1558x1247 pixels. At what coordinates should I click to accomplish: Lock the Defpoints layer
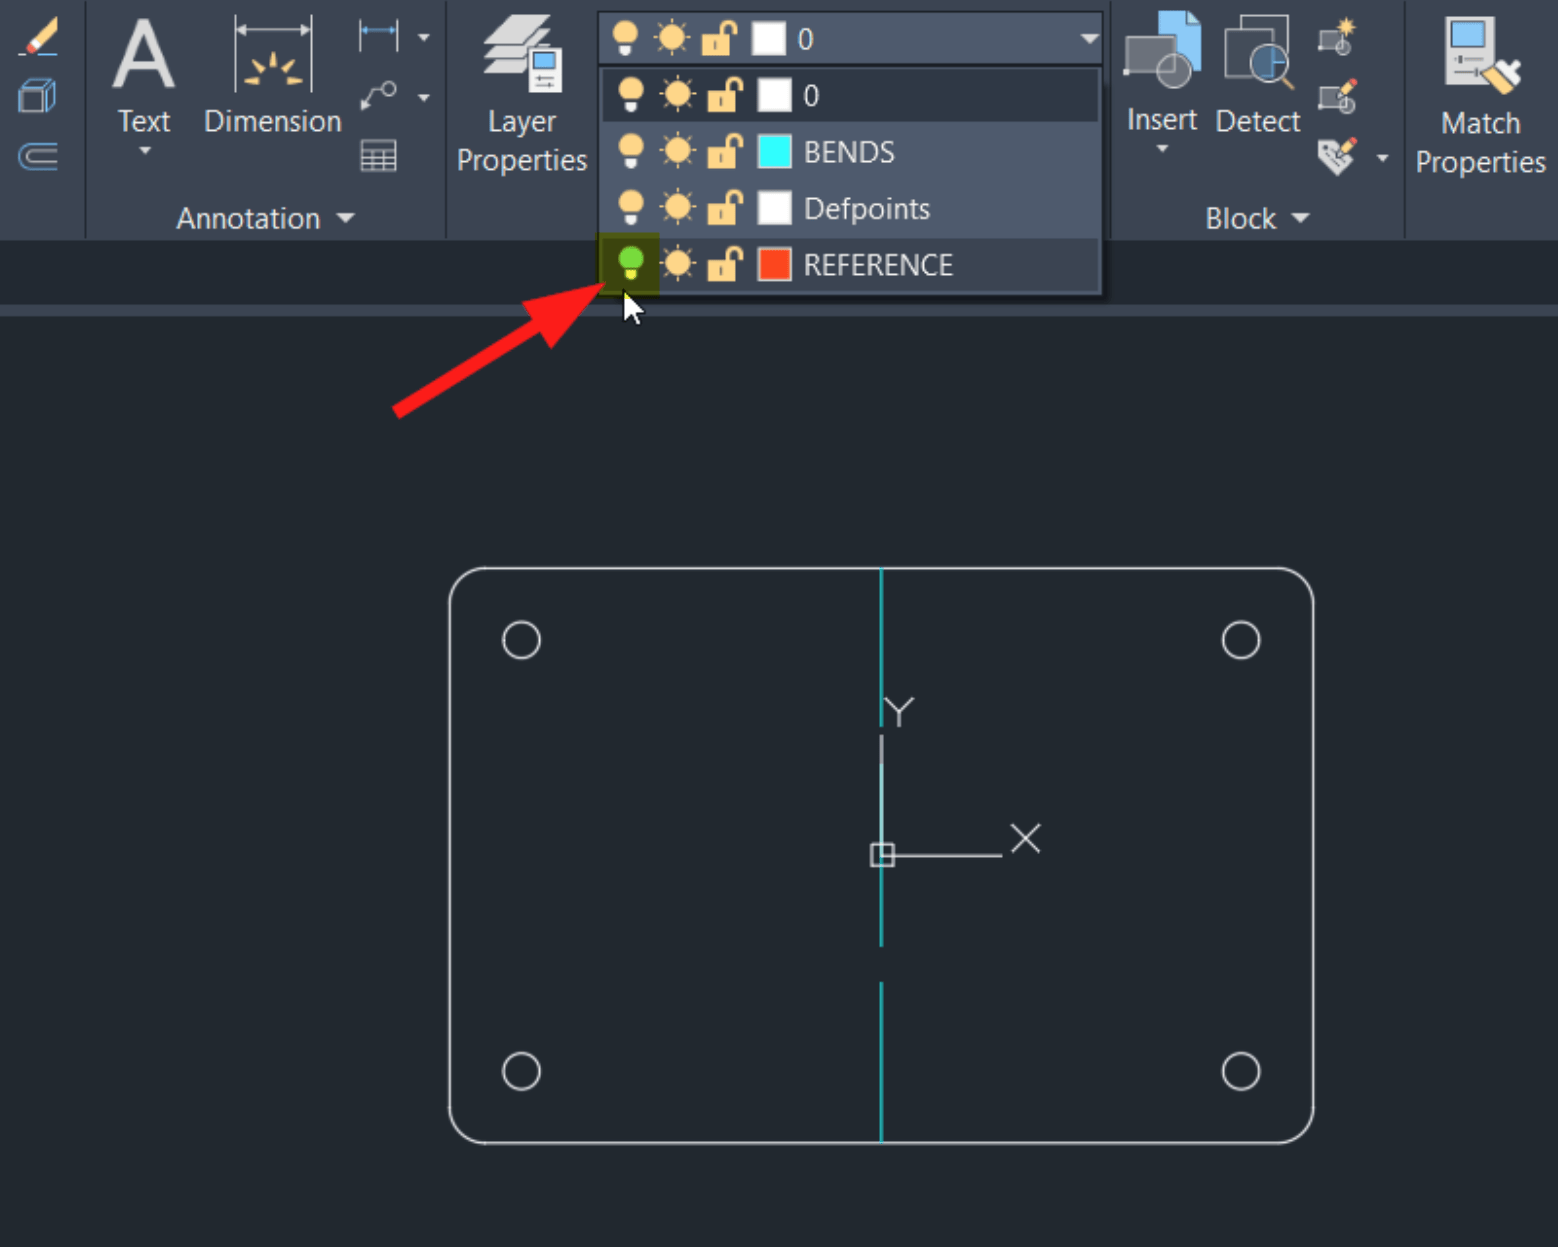coord(724,208)
